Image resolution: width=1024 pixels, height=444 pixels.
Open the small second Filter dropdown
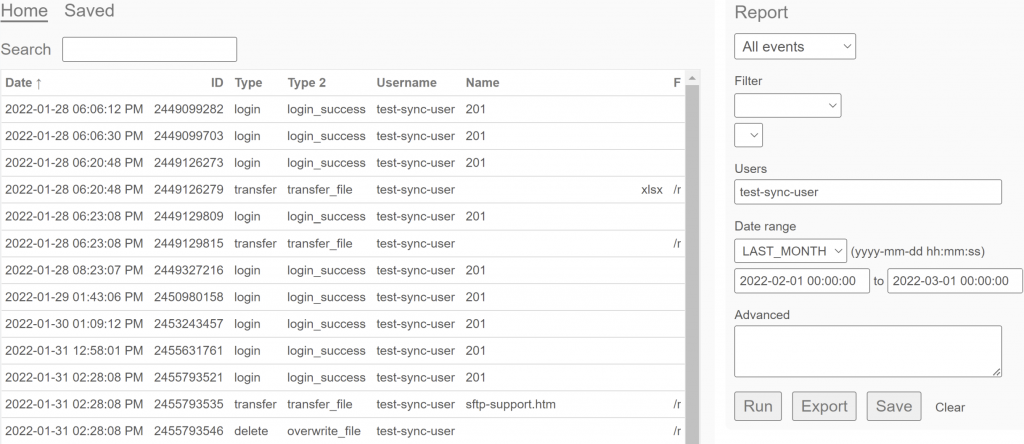coord(748,135)
